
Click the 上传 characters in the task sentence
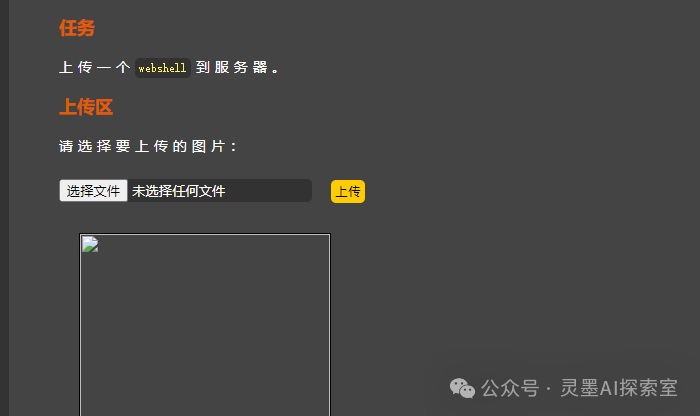pos(76,67)
